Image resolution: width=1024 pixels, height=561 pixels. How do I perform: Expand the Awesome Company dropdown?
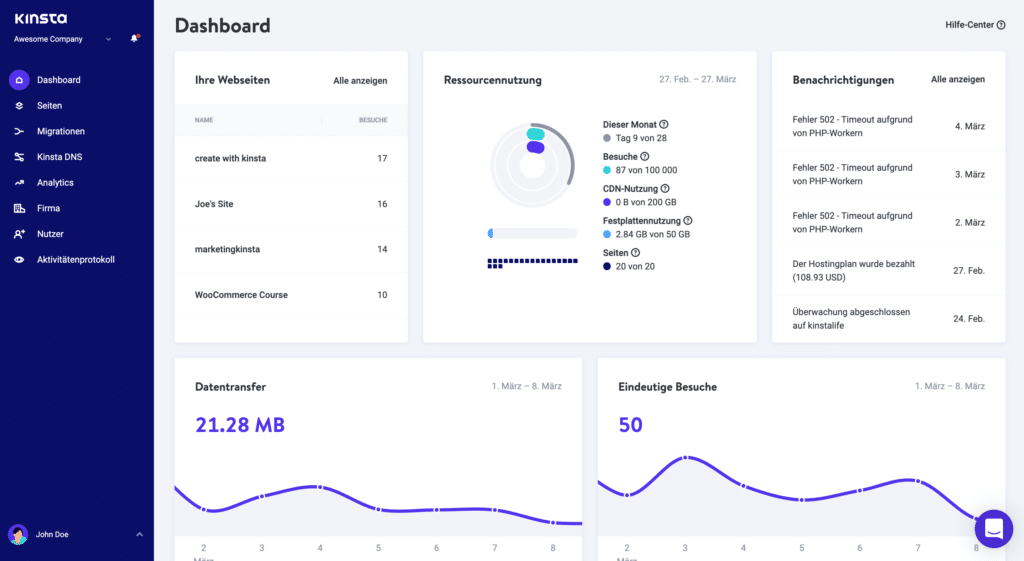point(108,39)
